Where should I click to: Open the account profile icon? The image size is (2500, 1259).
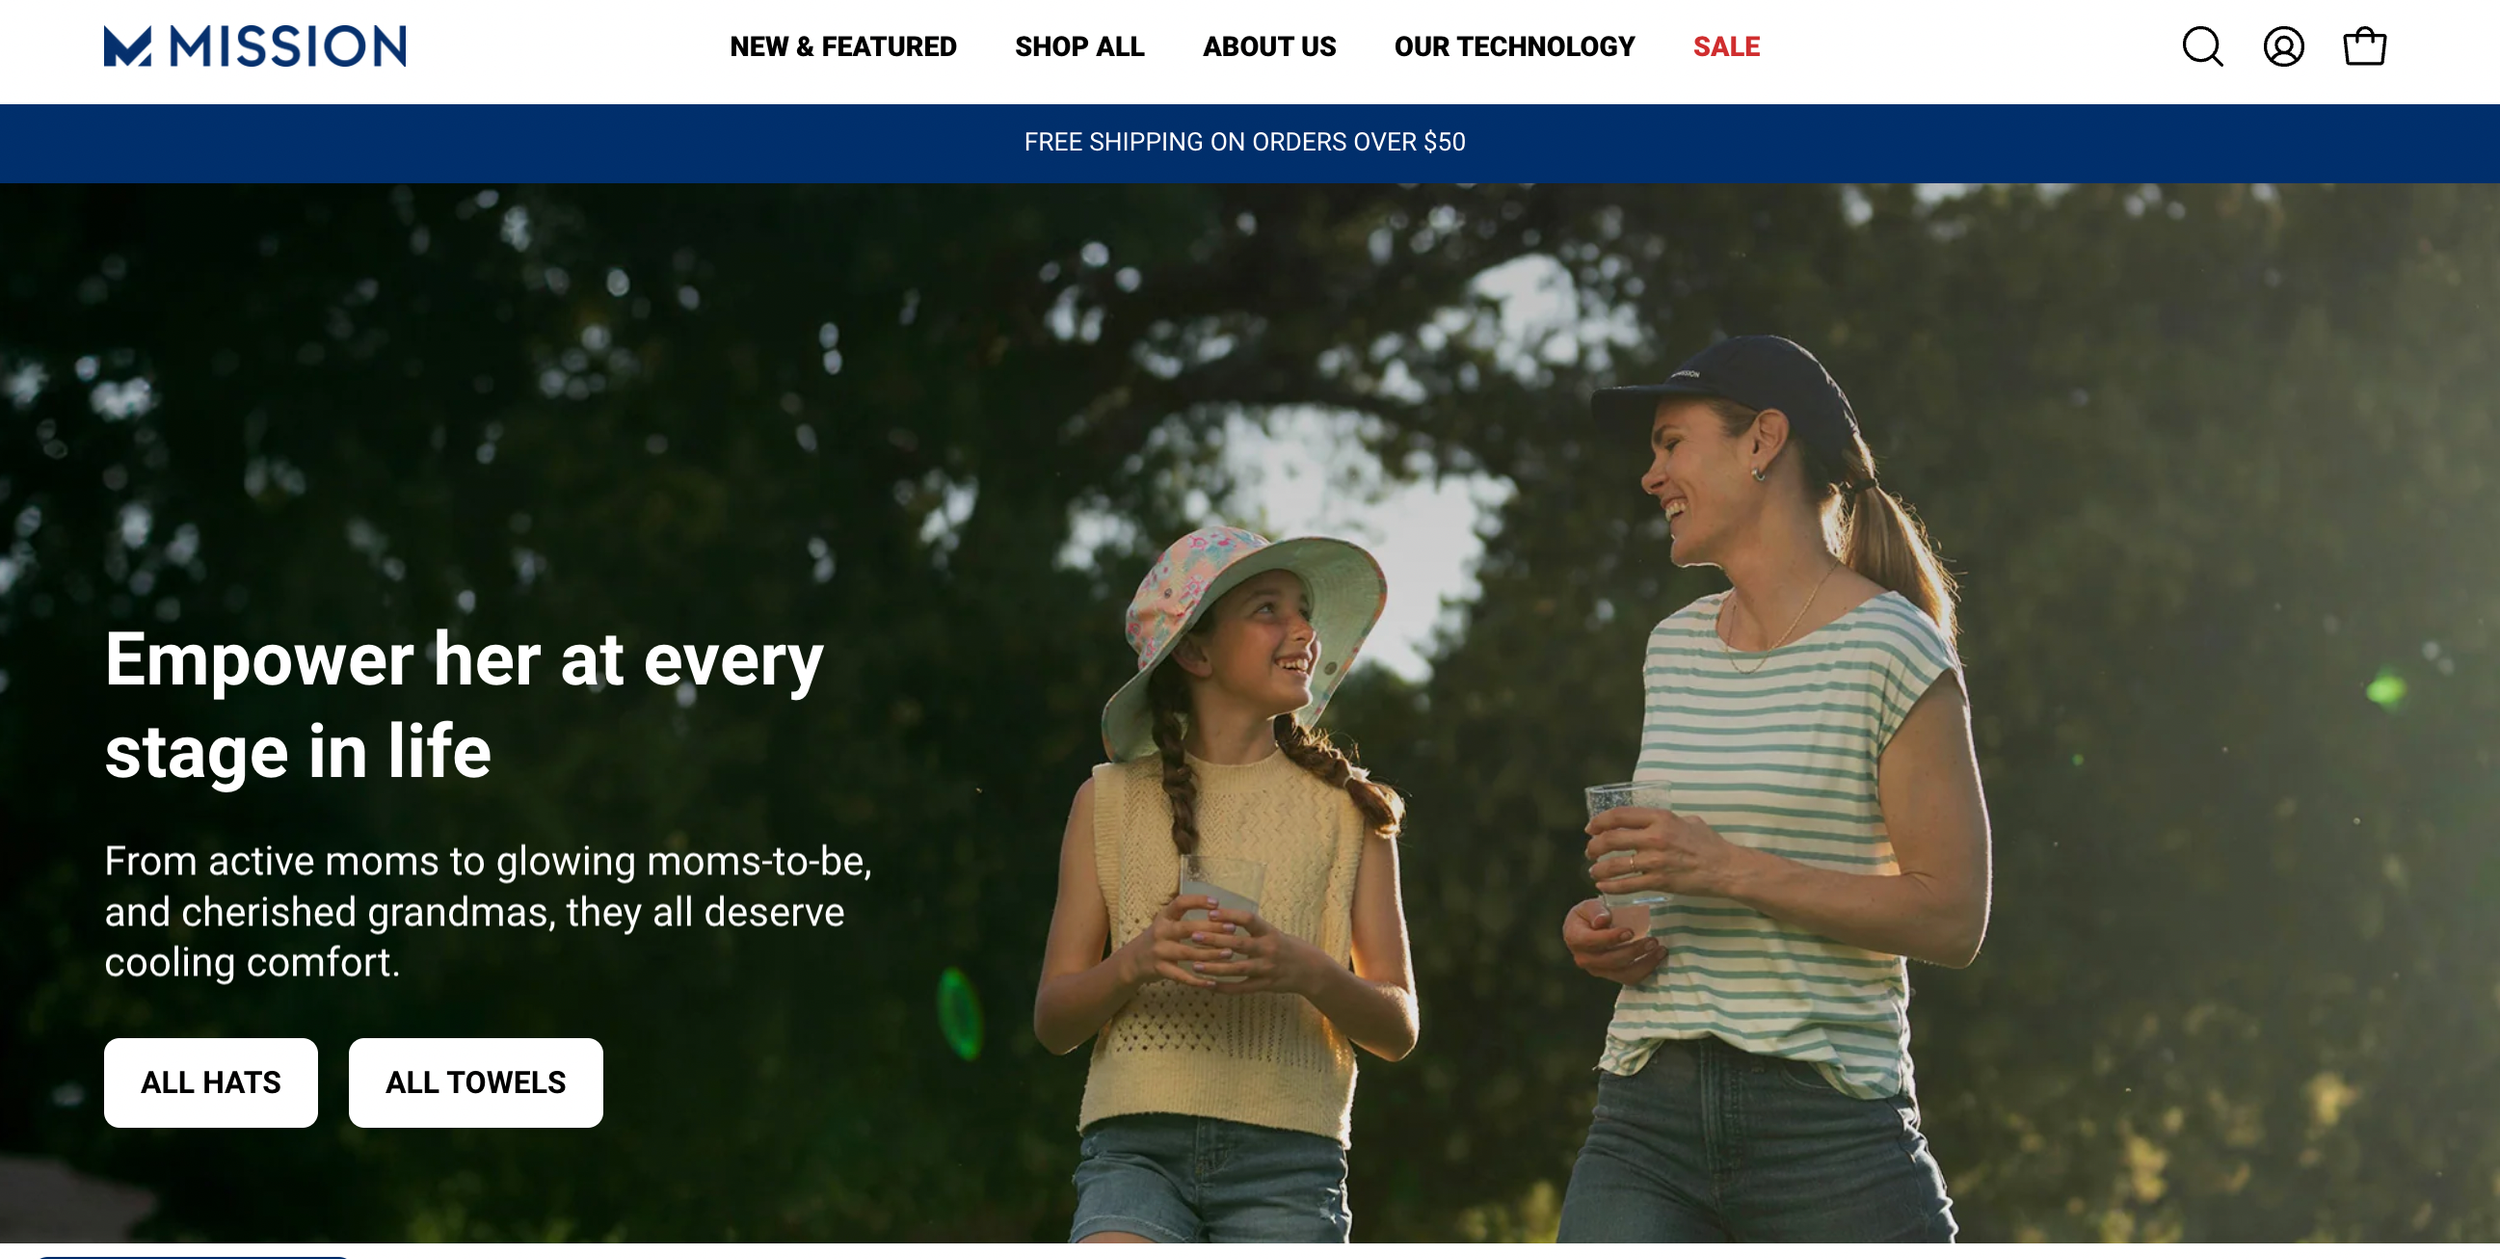[x=2283, y=46]
